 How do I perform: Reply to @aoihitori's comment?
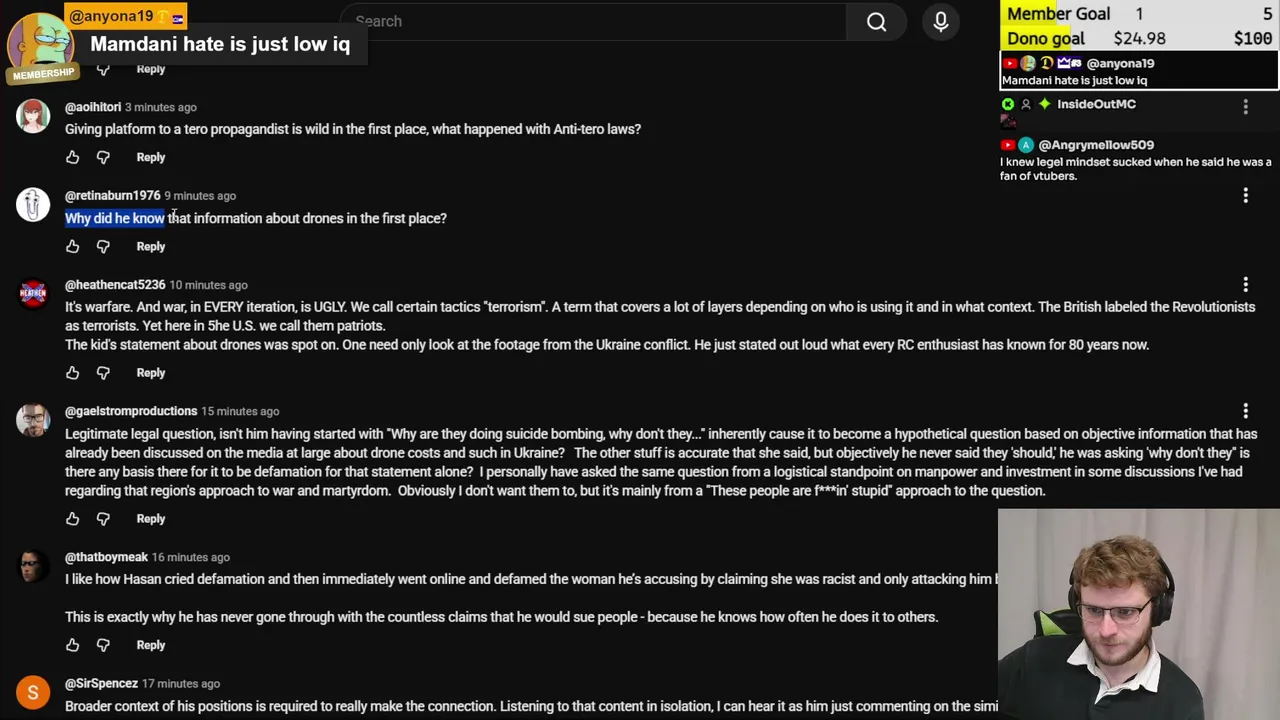[x=151, y=157]
